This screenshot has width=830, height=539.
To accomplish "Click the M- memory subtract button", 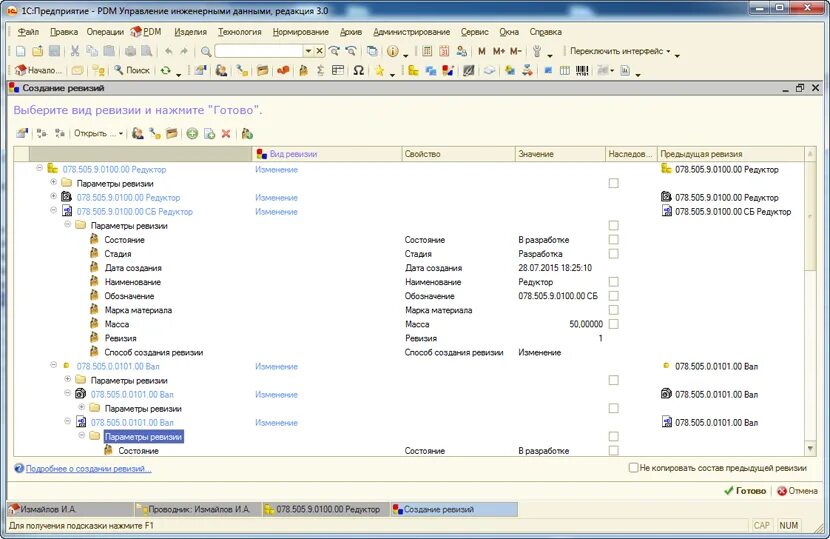I will click(516, 51).
